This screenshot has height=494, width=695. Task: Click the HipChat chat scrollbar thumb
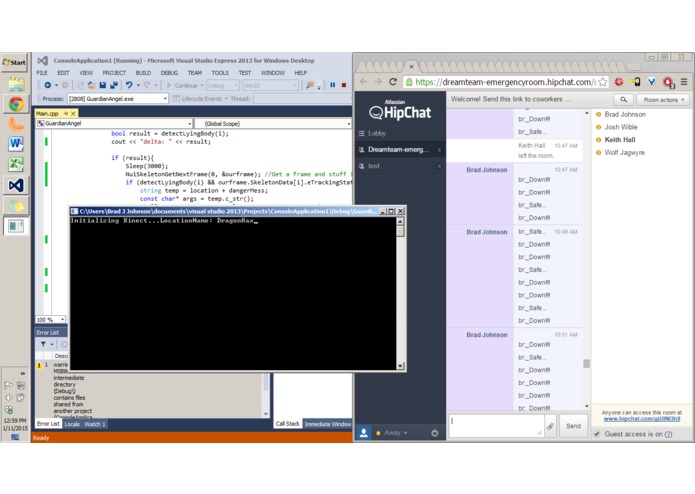pos(586,364)
